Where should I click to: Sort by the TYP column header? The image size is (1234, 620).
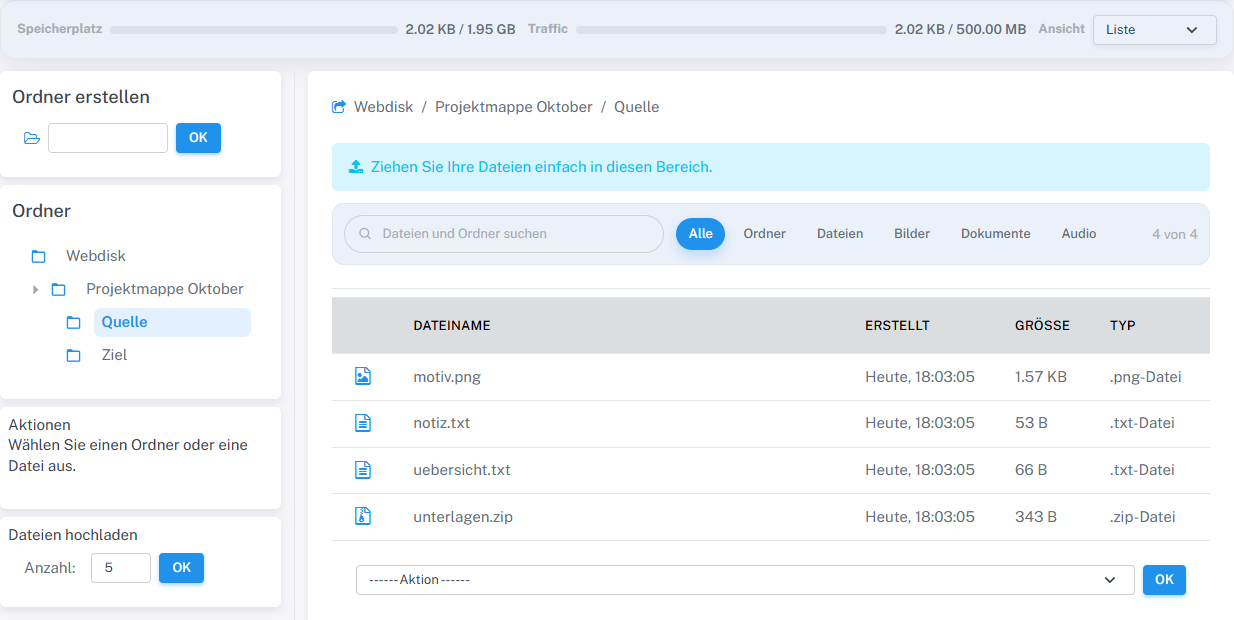[x=1123, y=325]
